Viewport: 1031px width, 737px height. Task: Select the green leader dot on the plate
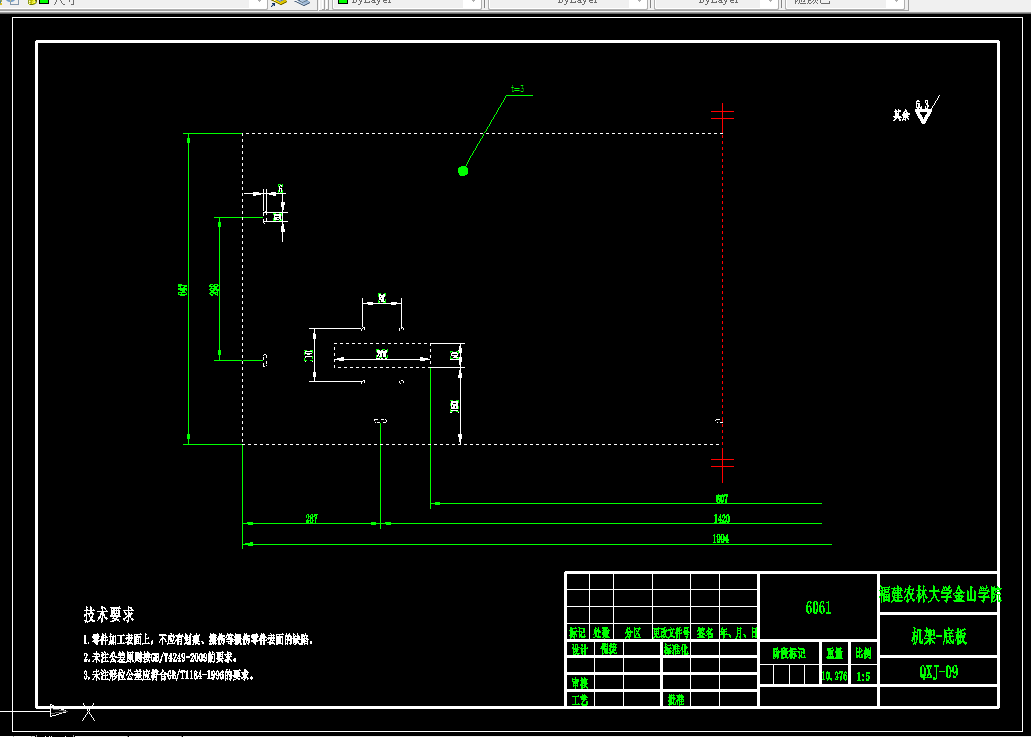[x=463, y=171]
